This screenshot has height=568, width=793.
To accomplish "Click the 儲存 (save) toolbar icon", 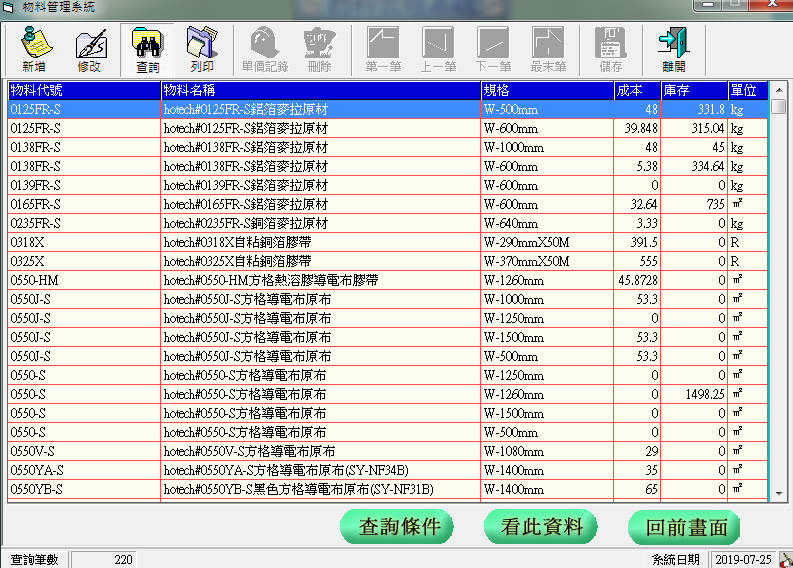I will click(611, 50).
